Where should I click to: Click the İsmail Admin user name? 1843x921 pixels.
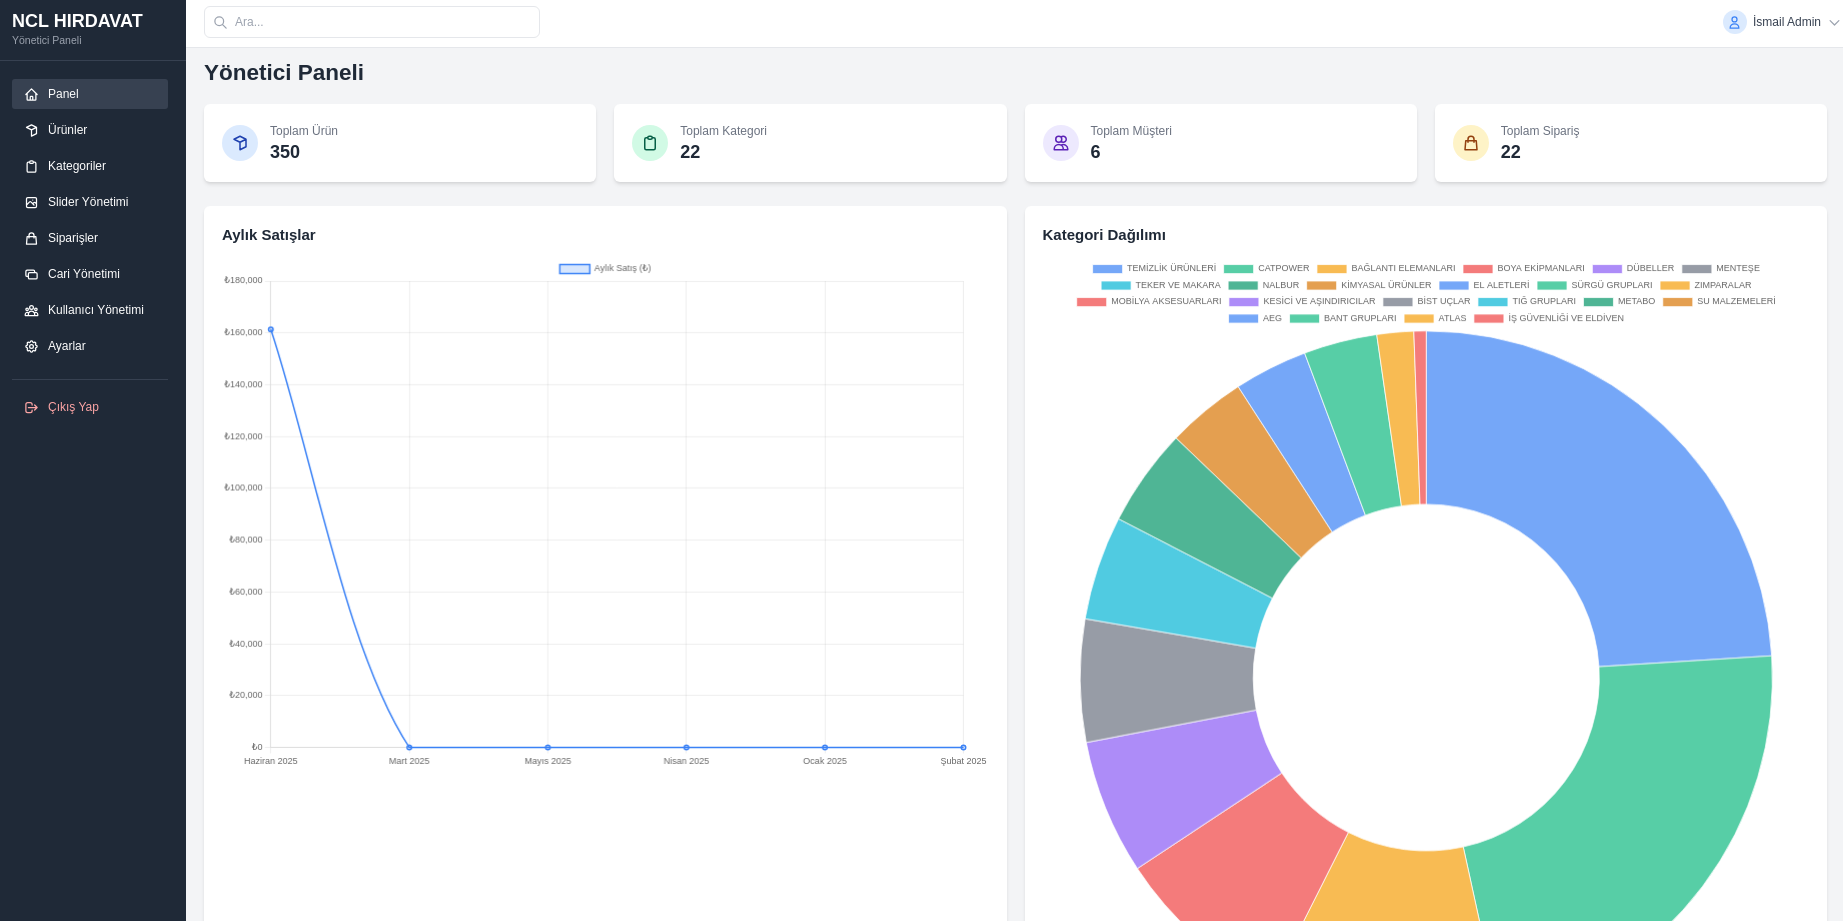pos(1786,22)
